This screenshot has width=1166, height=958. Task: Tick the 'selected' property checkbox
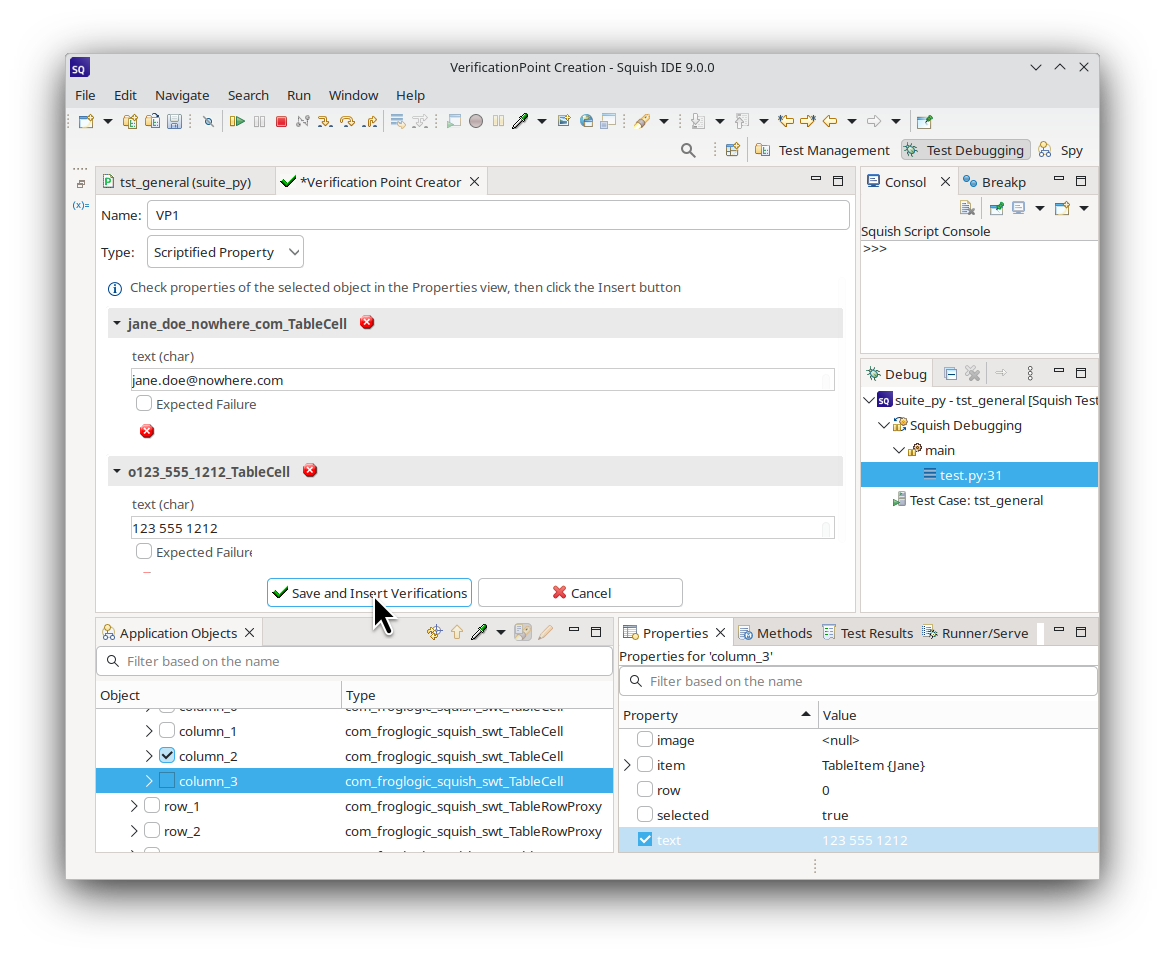pos(645,815)
